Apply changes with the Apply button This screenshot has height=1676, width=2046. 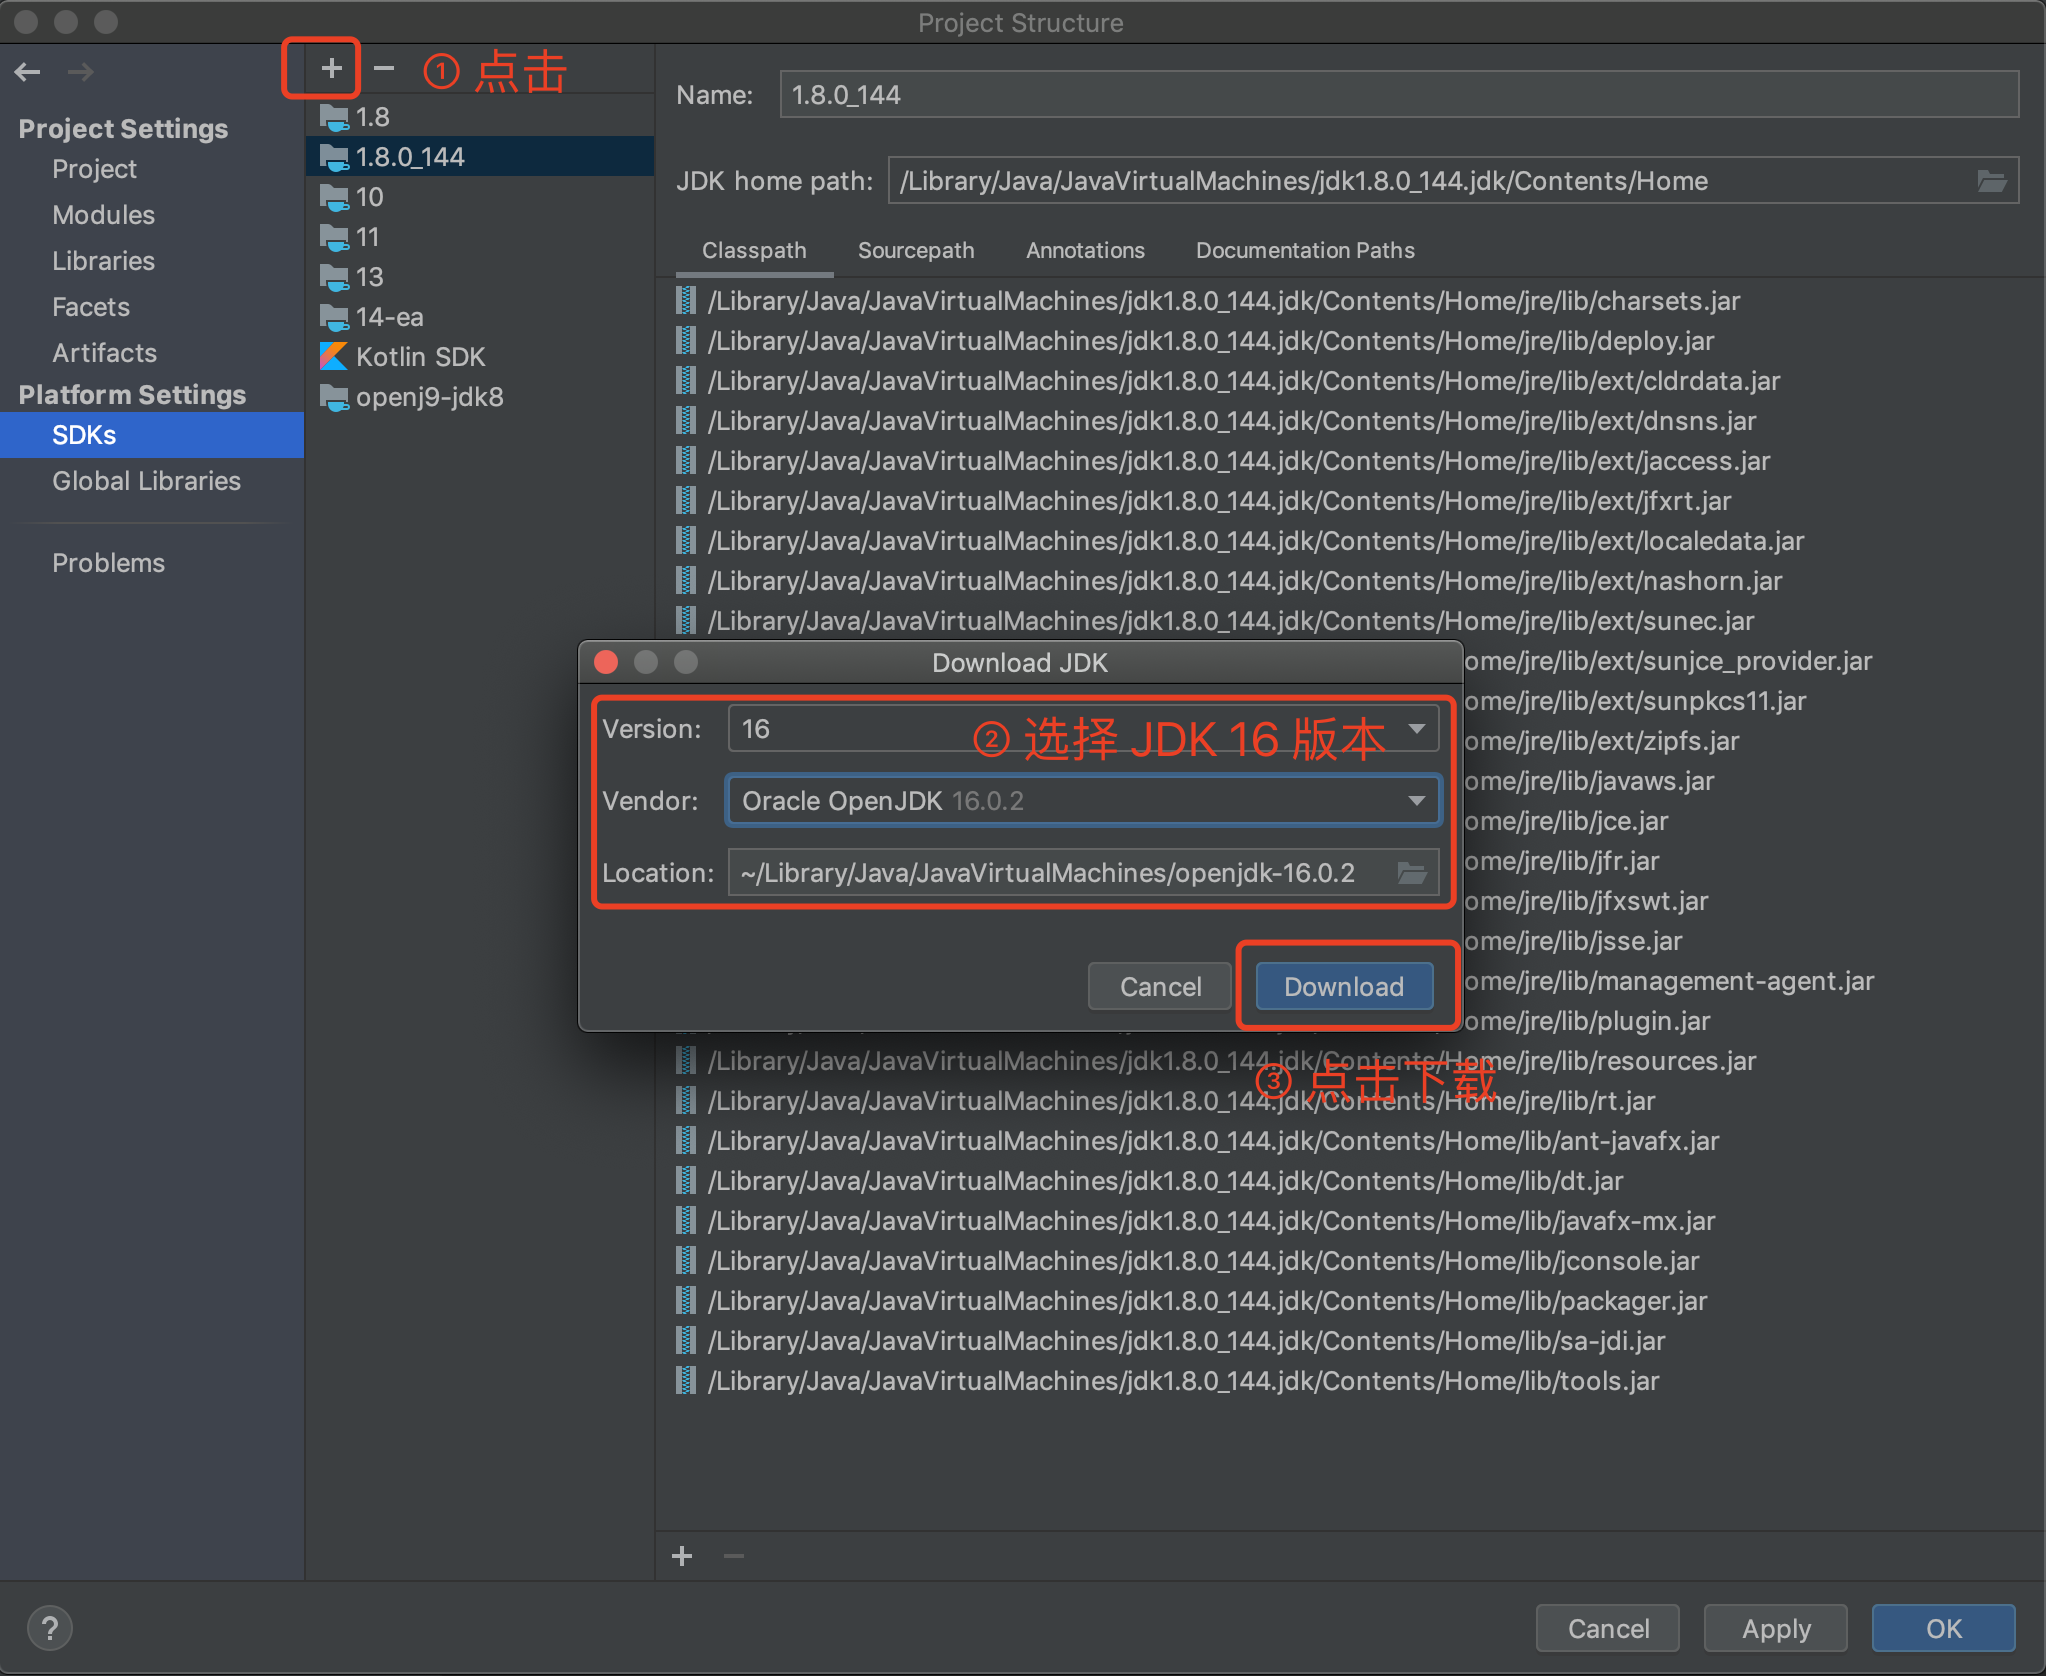(1774, 1628)
